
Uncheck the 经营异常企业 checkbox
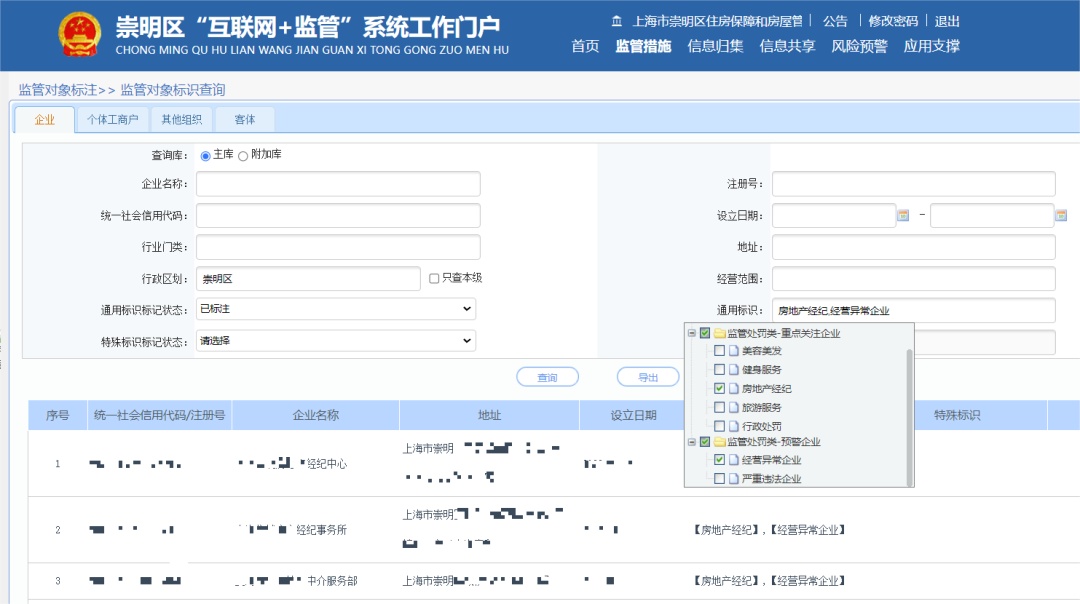tap(719, 460)
